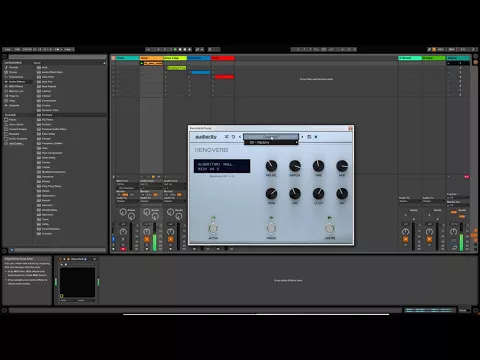Click the browser search field
The image size is (480, 360).
pos(57,57)
